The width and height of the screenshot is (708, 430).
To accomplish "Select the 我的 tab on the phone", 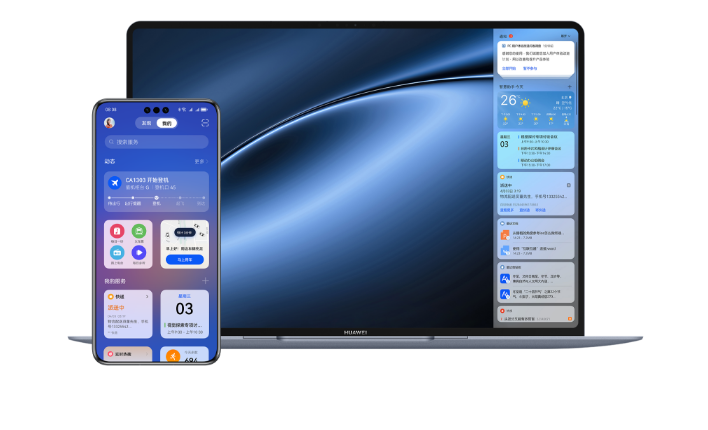I will (x=166, y=123).
